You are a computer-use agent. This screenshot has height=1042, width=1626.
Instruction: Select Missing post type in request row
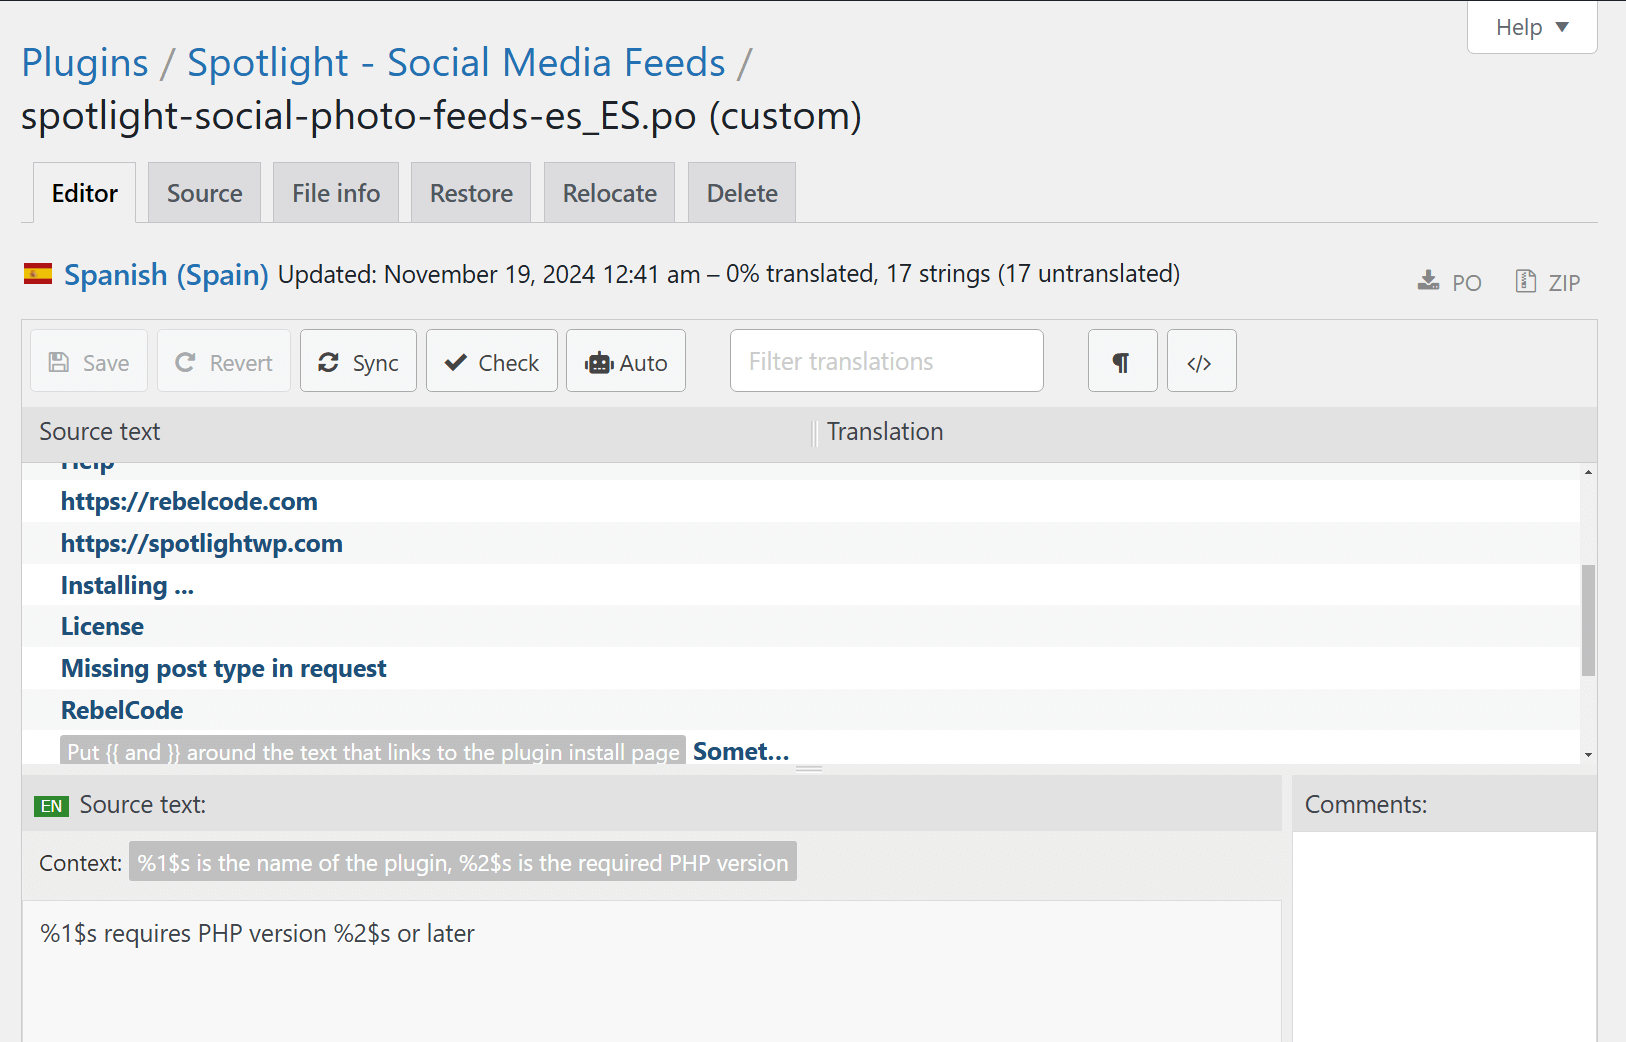(801, 668)
